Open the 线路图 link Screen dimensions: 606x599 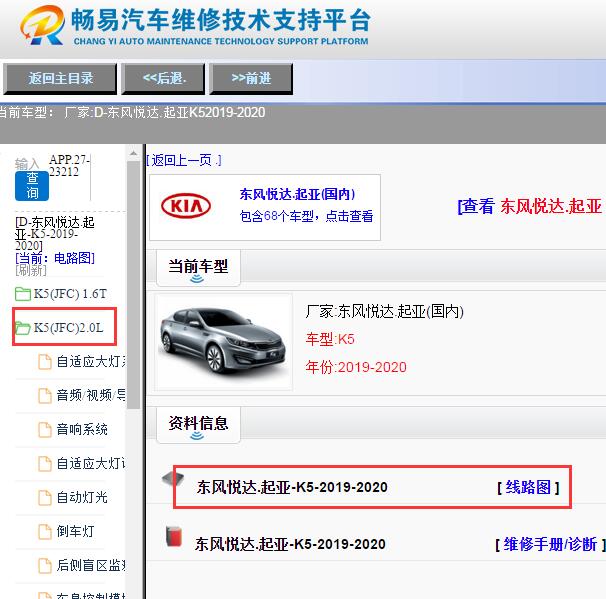click(x=528, y=487)
